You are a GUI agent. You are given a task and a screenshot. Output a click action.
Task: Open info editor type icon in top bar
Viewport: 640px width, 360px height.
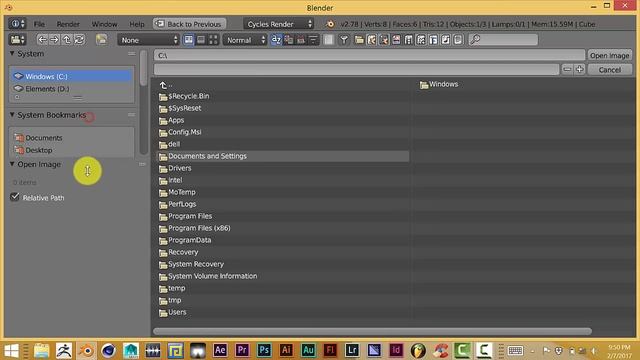[17, 24]
